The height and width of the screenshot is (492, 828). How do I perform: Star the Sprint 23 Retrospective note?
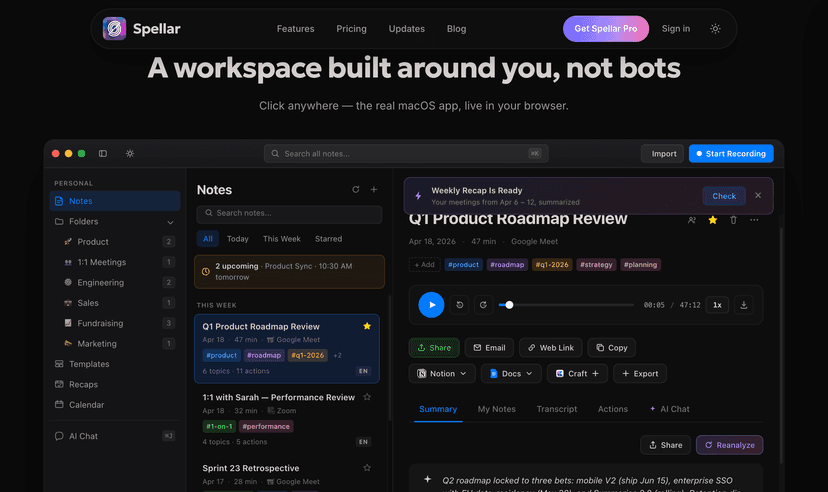click(x=367, y=468)
